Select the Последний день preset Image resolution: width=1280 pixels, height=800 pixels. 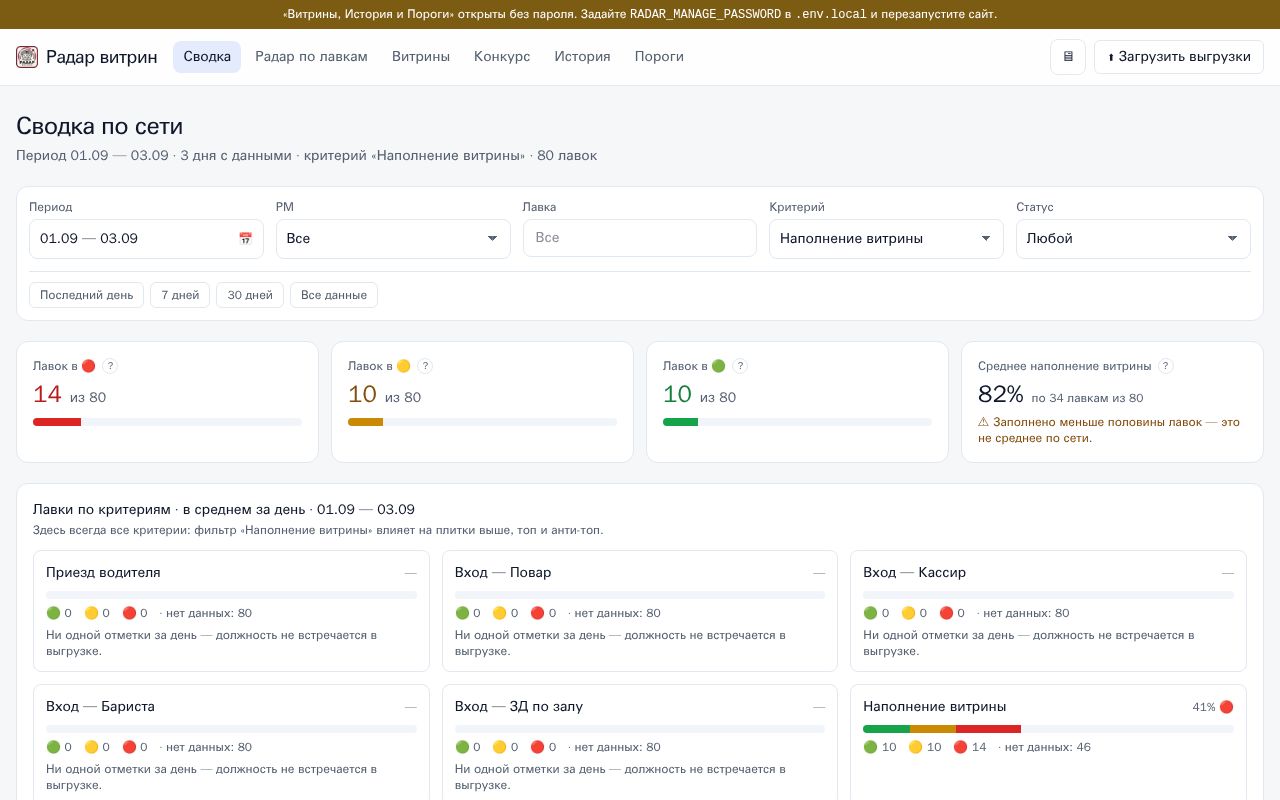click(x=86, y=295)
